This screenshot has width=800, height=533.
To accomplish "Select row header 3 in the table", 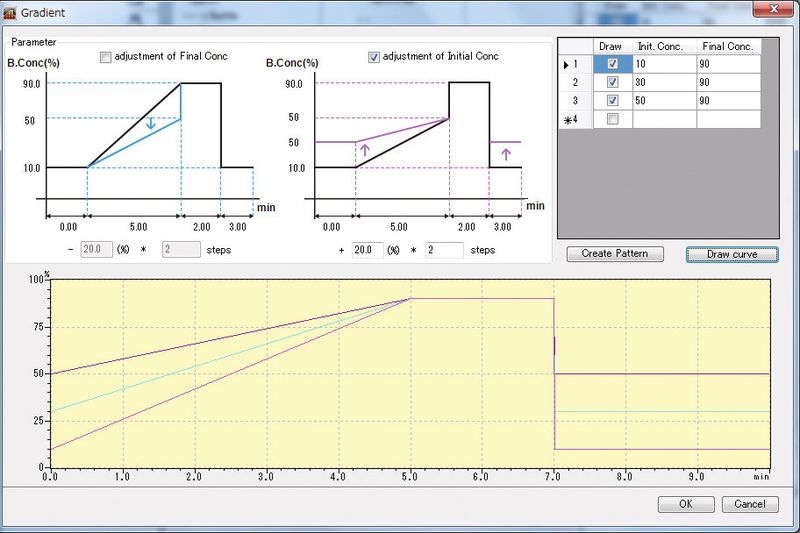I will (x=576, y=100).
